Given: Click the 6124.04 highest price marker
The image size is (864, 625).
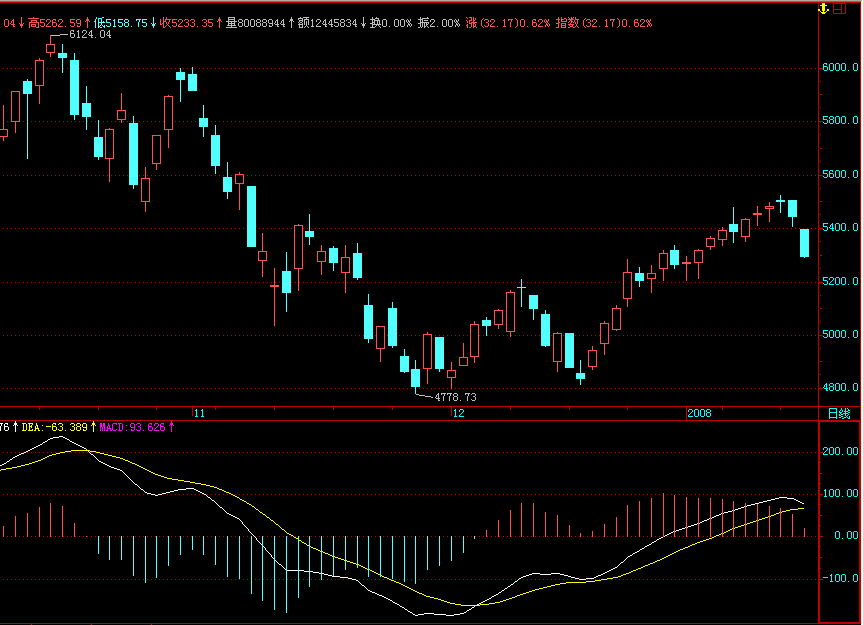Looking at the screenshot, I should tap(90, 35).
